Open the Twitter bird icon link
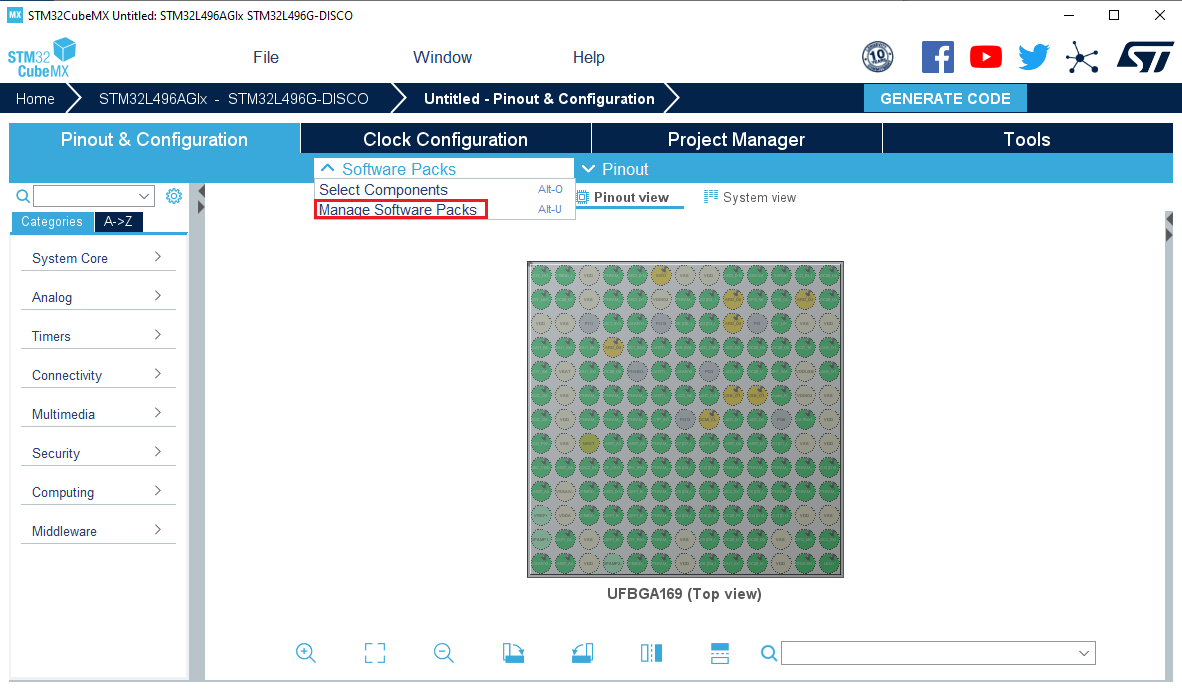Screen dimensions: 1182x691 pos(1033,57)
